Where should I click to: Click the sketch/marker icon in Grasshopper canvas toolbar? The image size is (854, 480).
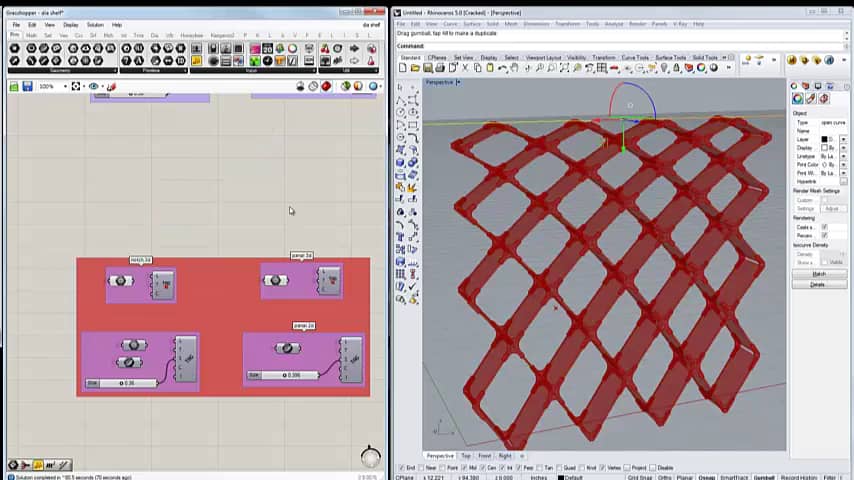tap(111, 87)
